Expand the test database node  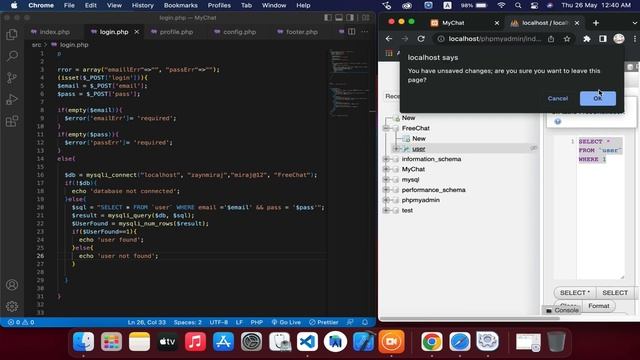pos(386,210)
